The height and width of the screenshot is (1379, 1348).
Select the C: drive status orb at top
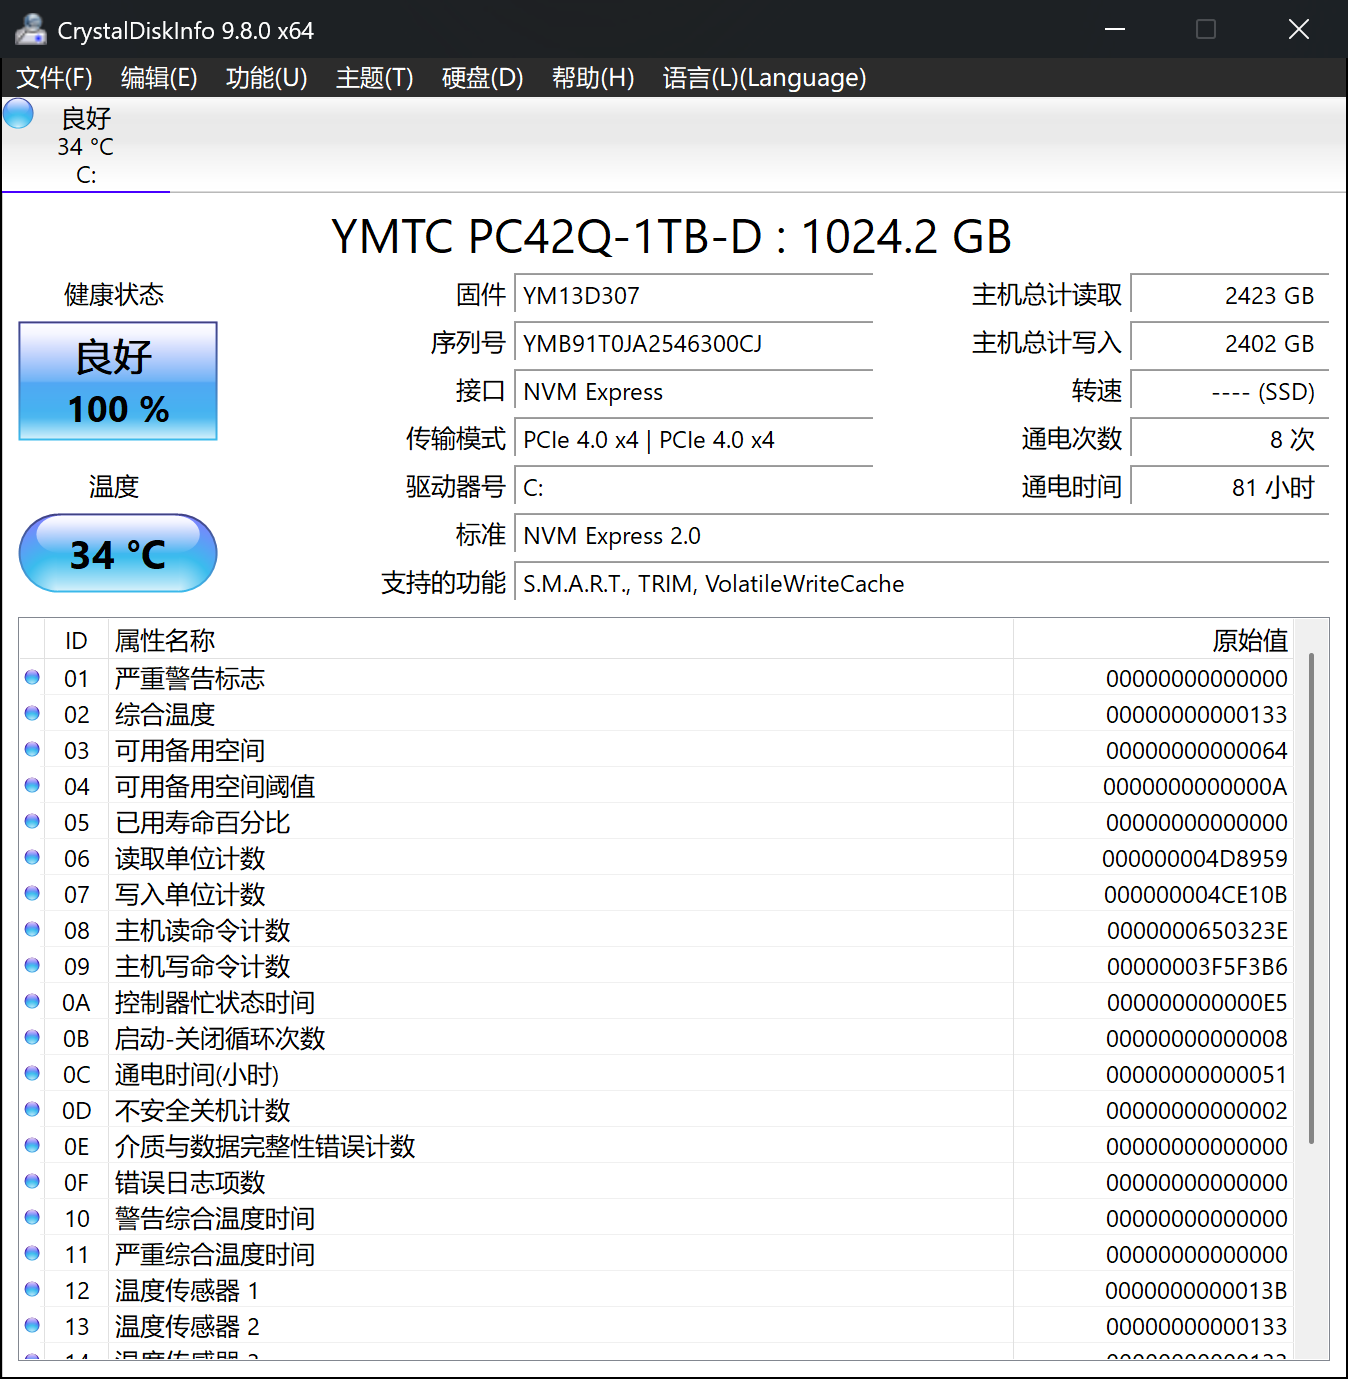[19, 113]
